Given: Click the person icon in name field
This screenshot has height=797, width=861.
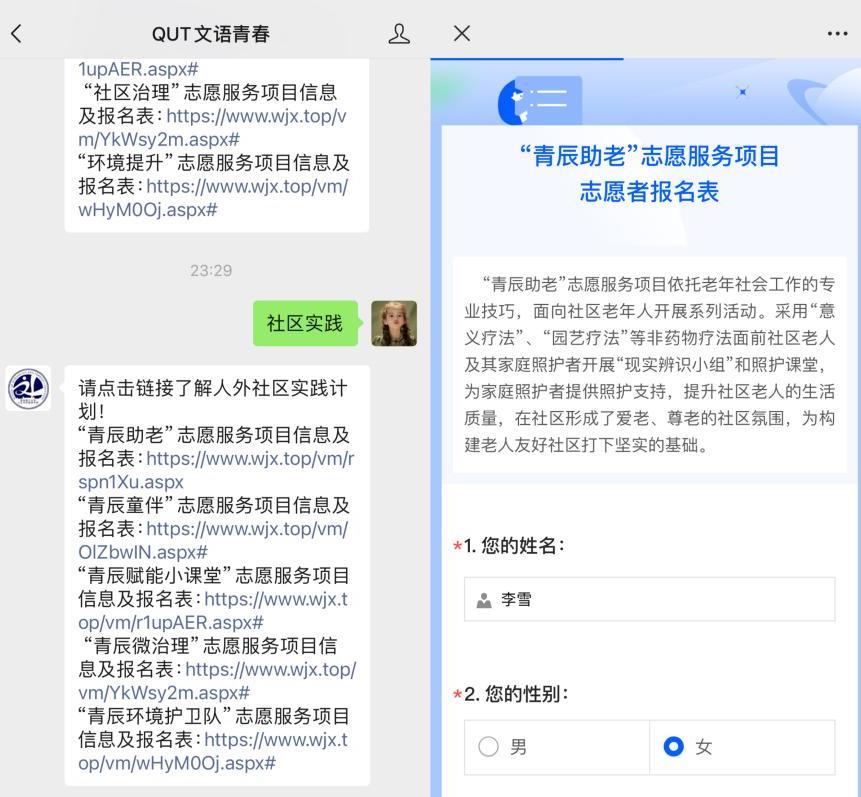Looking at the screenshot, I should coord(484,600).
